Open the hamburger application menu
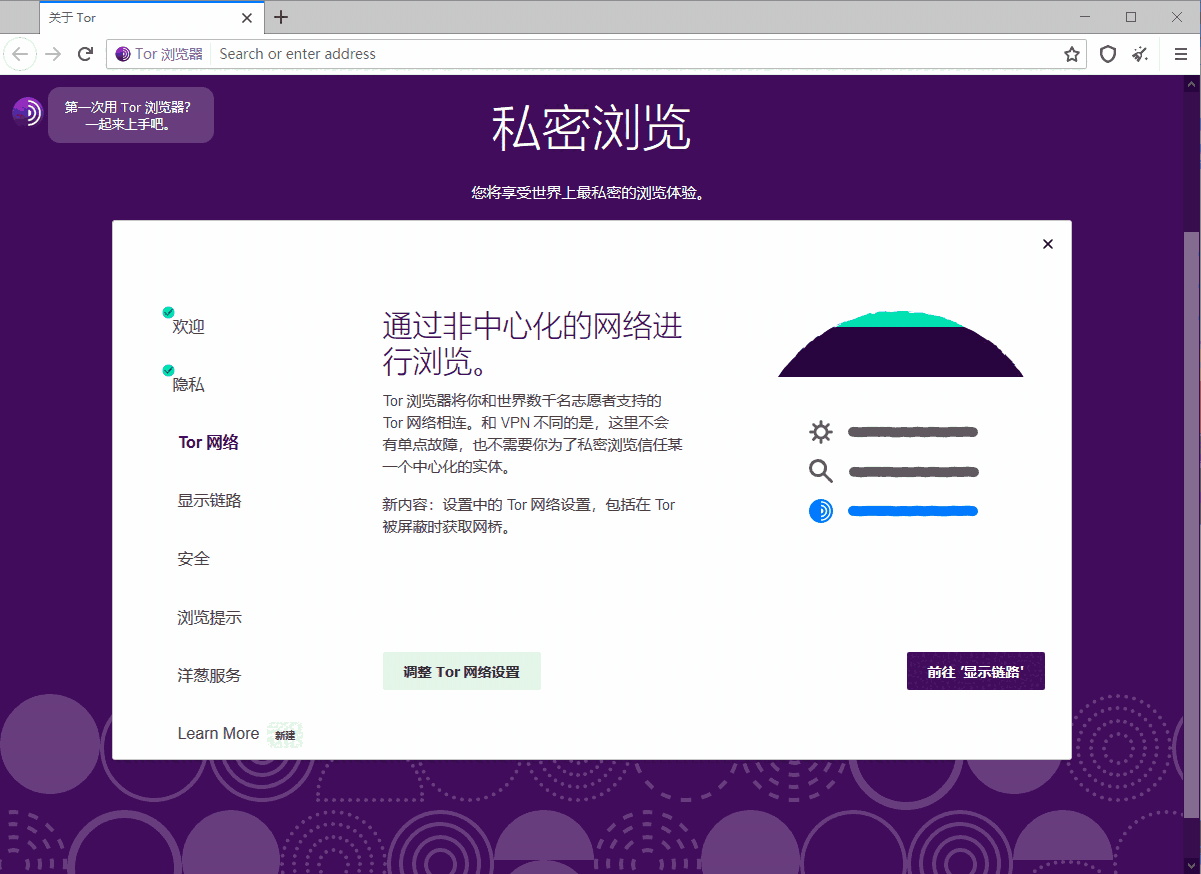Image resolution: width=1201 pixels, height=874 pixels. (1179, 54)
